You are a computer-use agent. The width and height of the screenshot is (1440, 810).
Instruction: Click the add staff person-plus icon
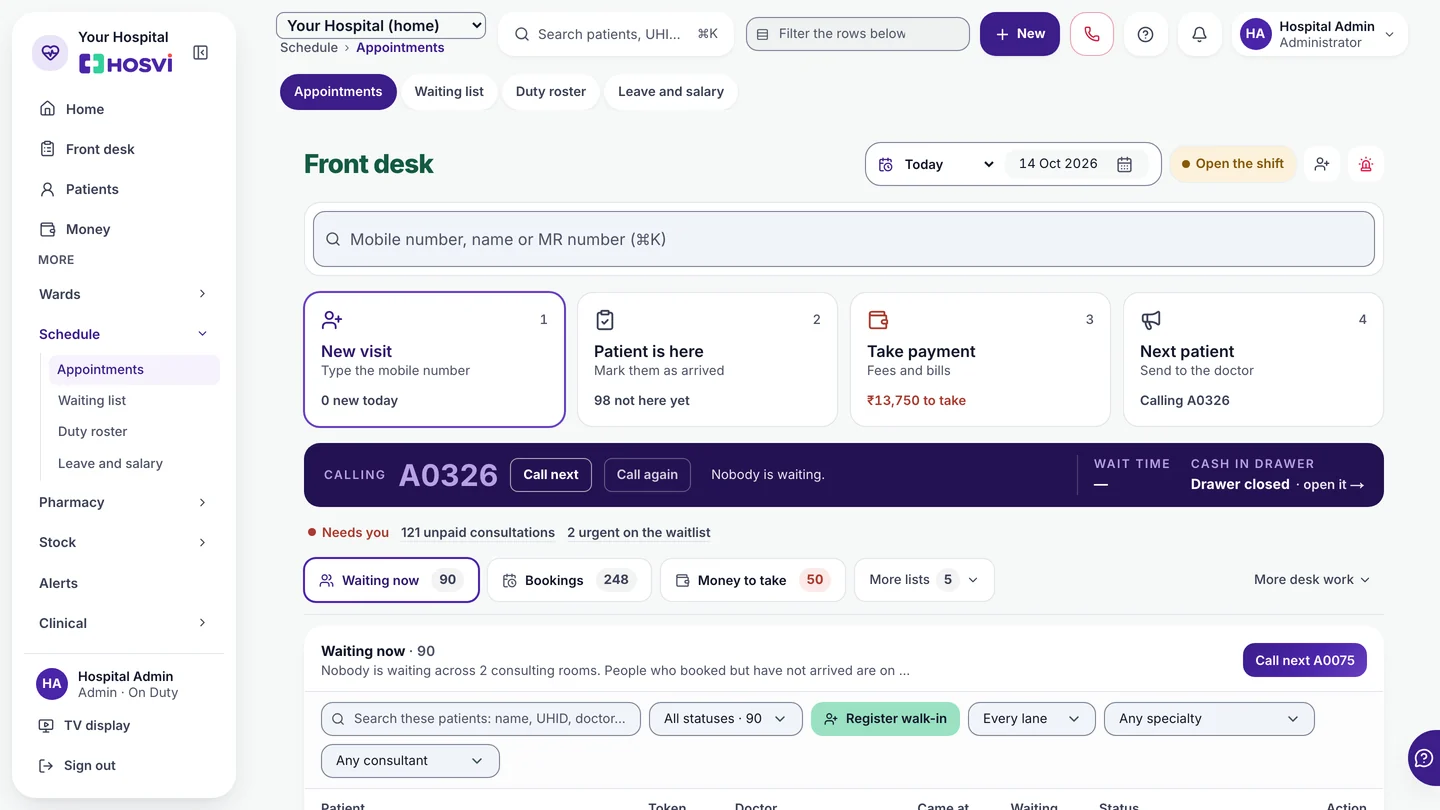click(x=1322, y=164)
